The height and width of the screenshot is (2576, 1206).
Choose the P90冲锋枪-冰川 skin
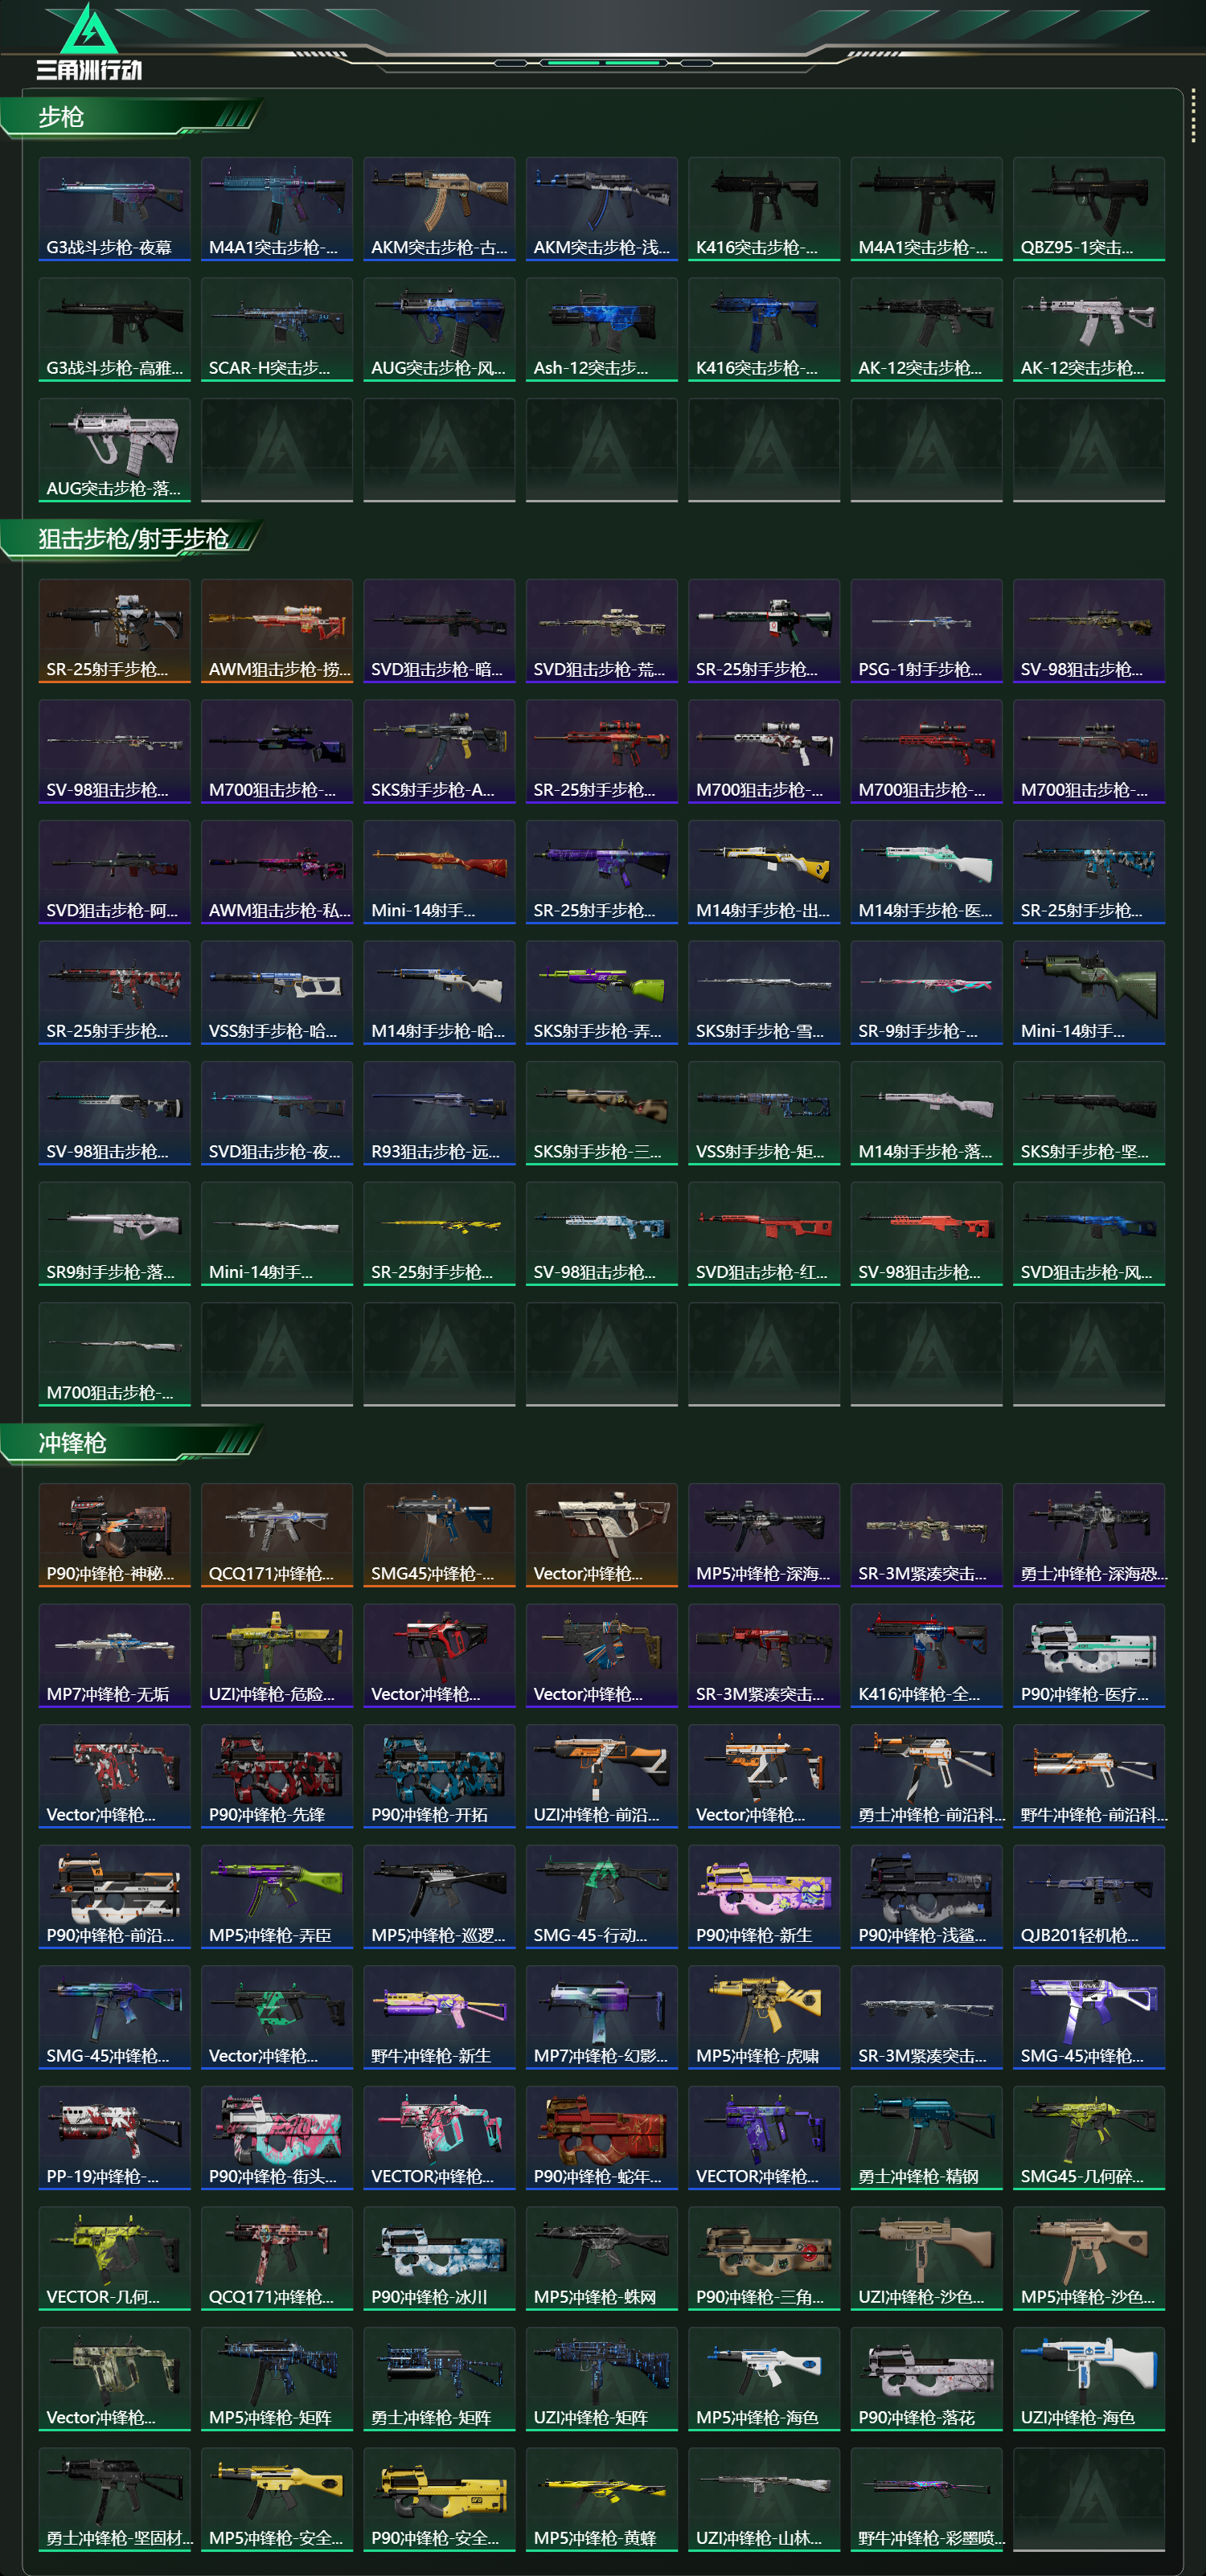[x=439, y=2259]
